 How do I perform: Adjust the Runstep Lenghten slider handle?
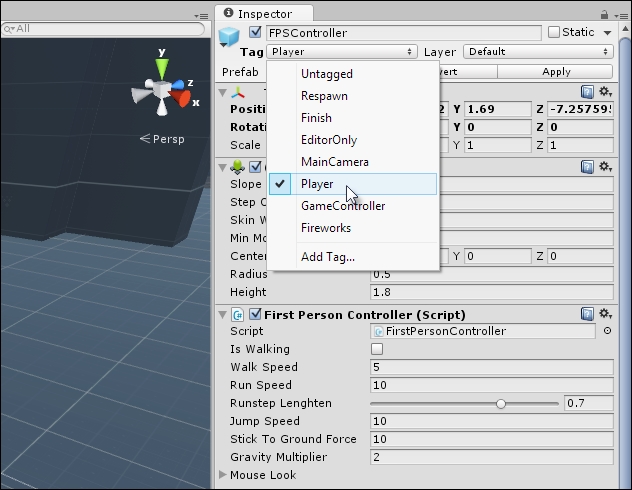501,403
